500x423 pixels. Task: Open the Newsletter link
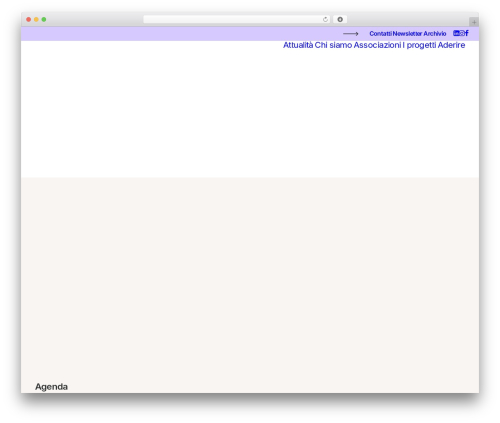pos(407,34)
